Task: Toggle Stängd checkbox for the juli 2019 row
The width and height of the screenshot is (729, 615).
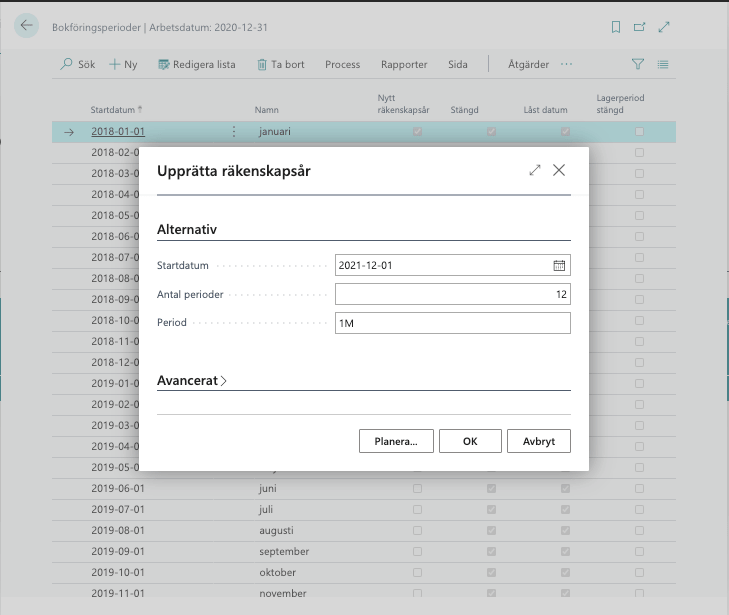Action: (x=491, y=509)
